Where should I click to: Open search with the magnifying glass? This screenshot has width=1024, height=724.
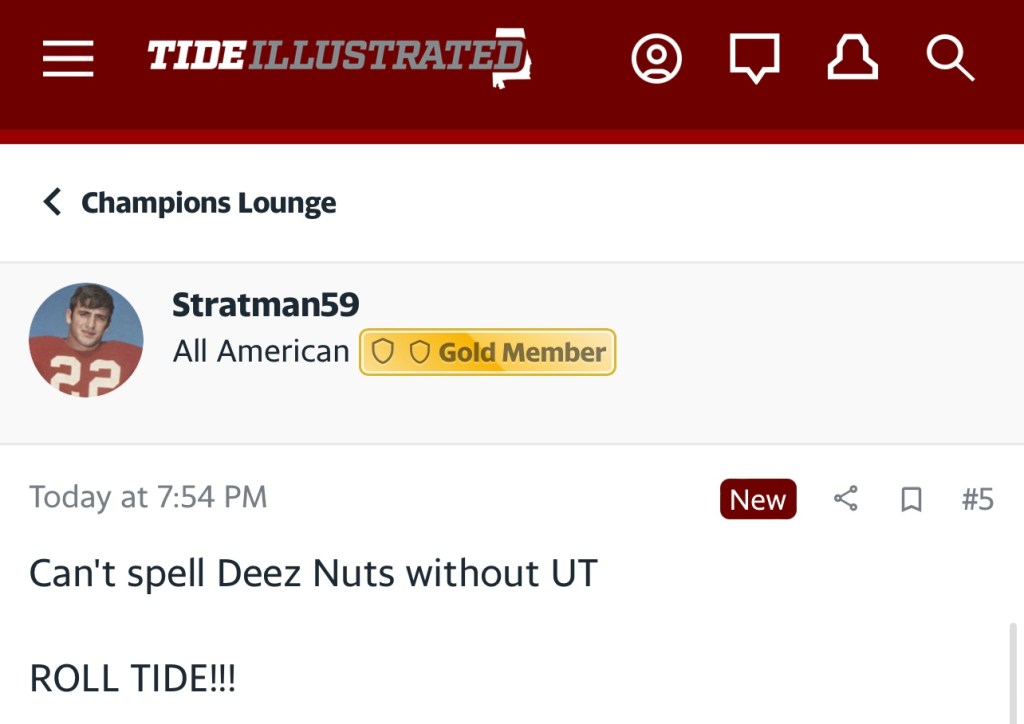click(x=949, y=59)
